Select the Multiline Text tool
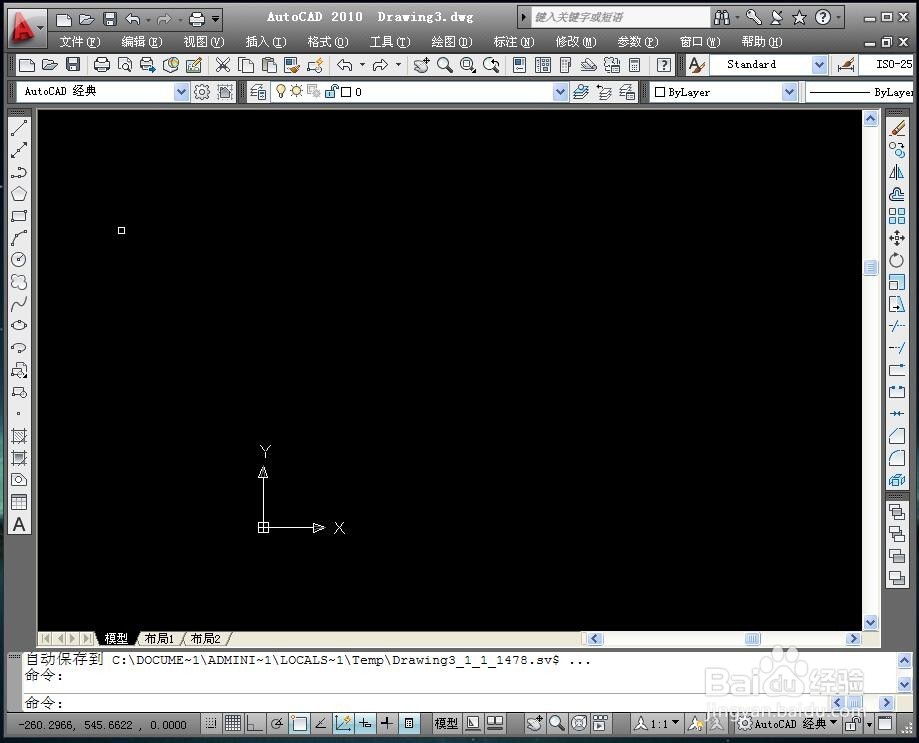The image size is (919, 743). pos(19,524)
